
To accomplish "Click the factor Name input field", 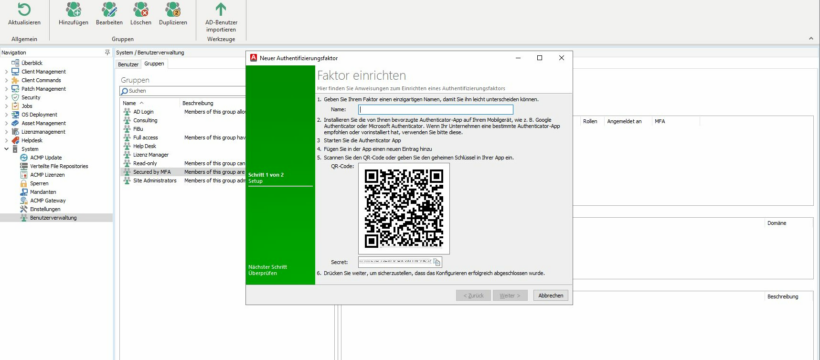I will (436, 109).
